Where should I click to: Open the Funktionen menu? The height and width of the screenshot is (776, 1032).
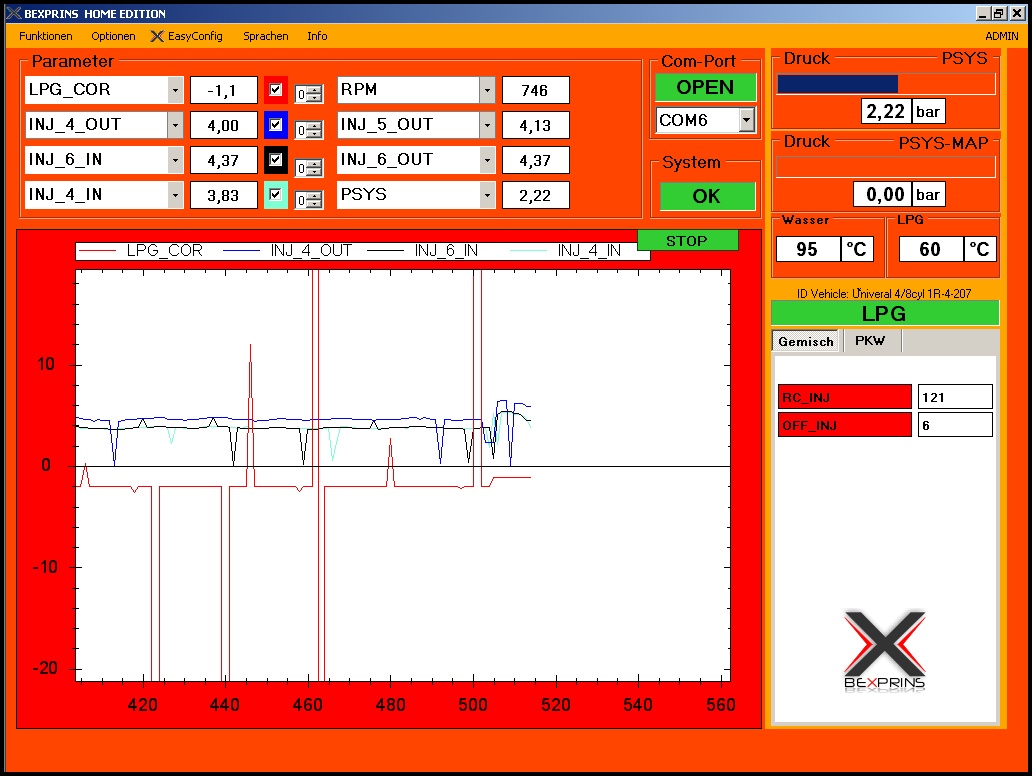coord(45,36)
